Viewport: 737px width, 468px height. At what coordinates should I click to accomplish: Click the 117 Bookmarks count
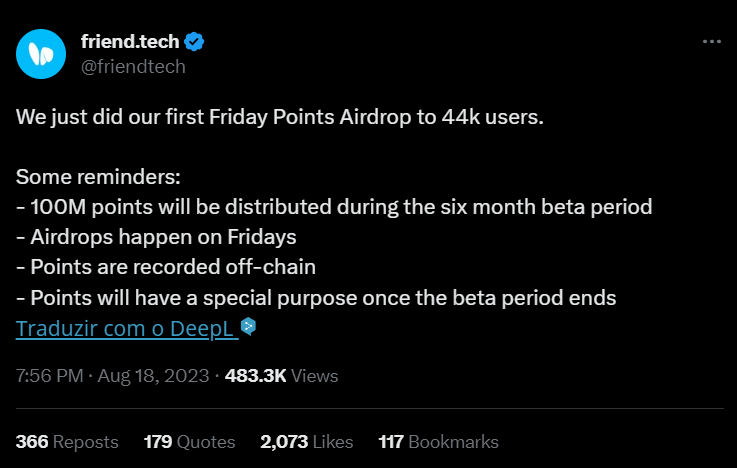point(439,442)
